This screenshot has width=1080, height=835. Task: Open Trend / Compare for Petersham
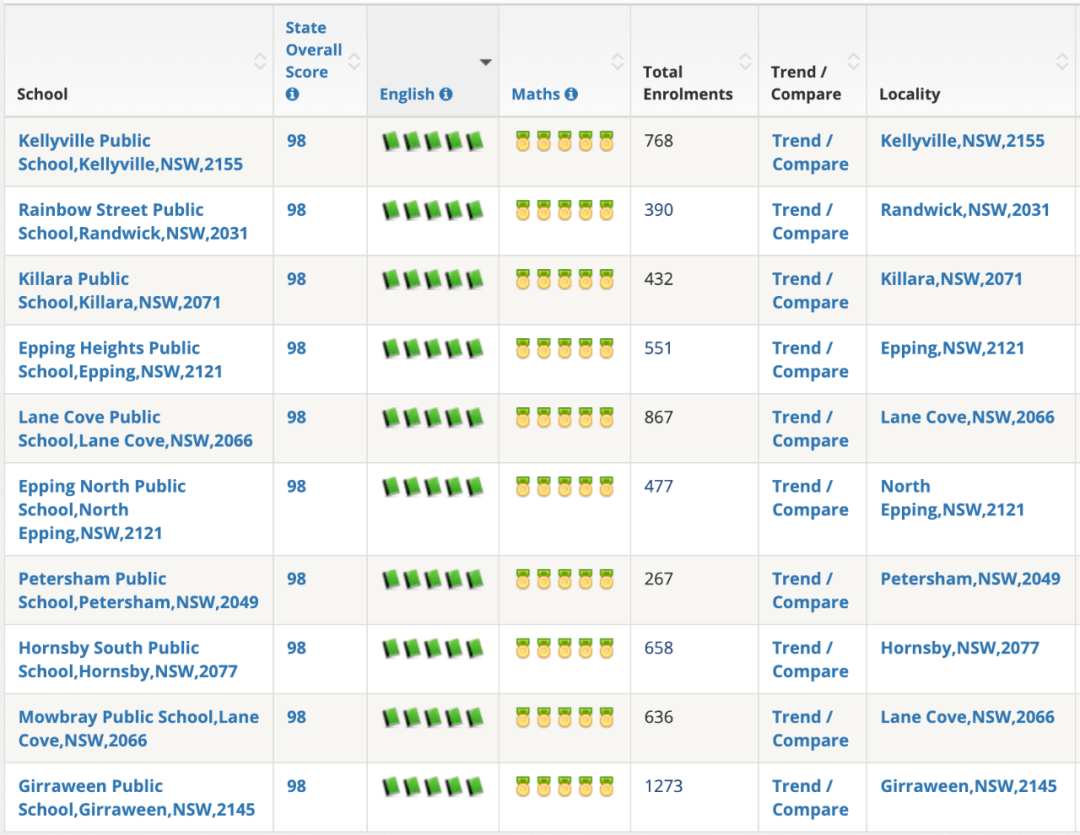810,590
